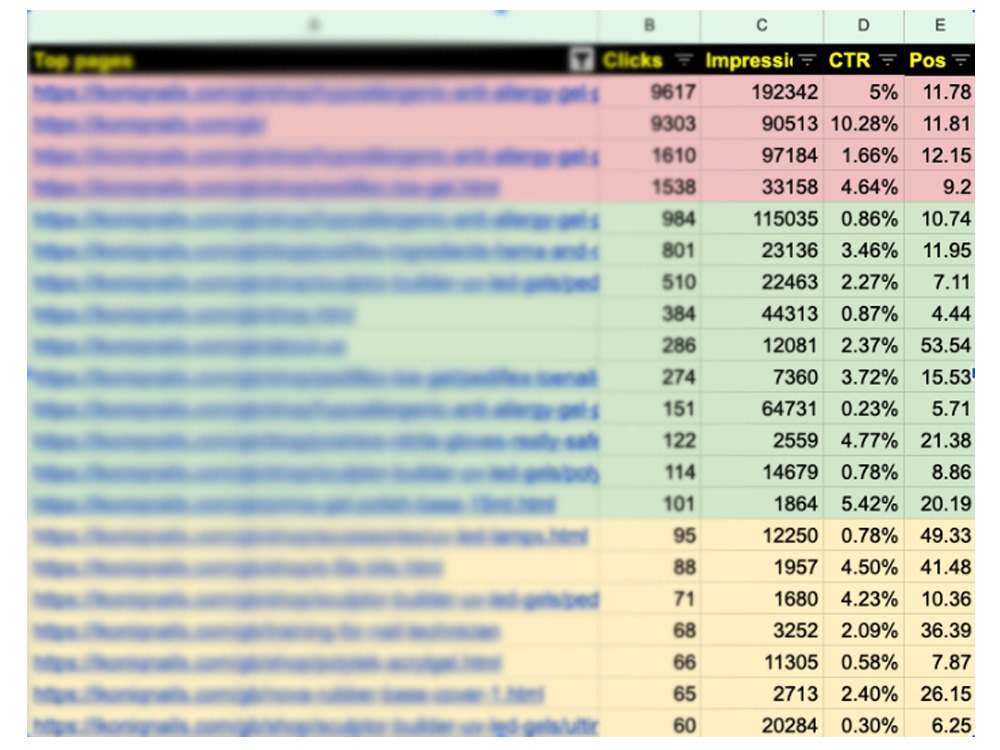Select the clicks cell showing 9303
This screenshot has height=750, width=1000.
coord(649,124)
